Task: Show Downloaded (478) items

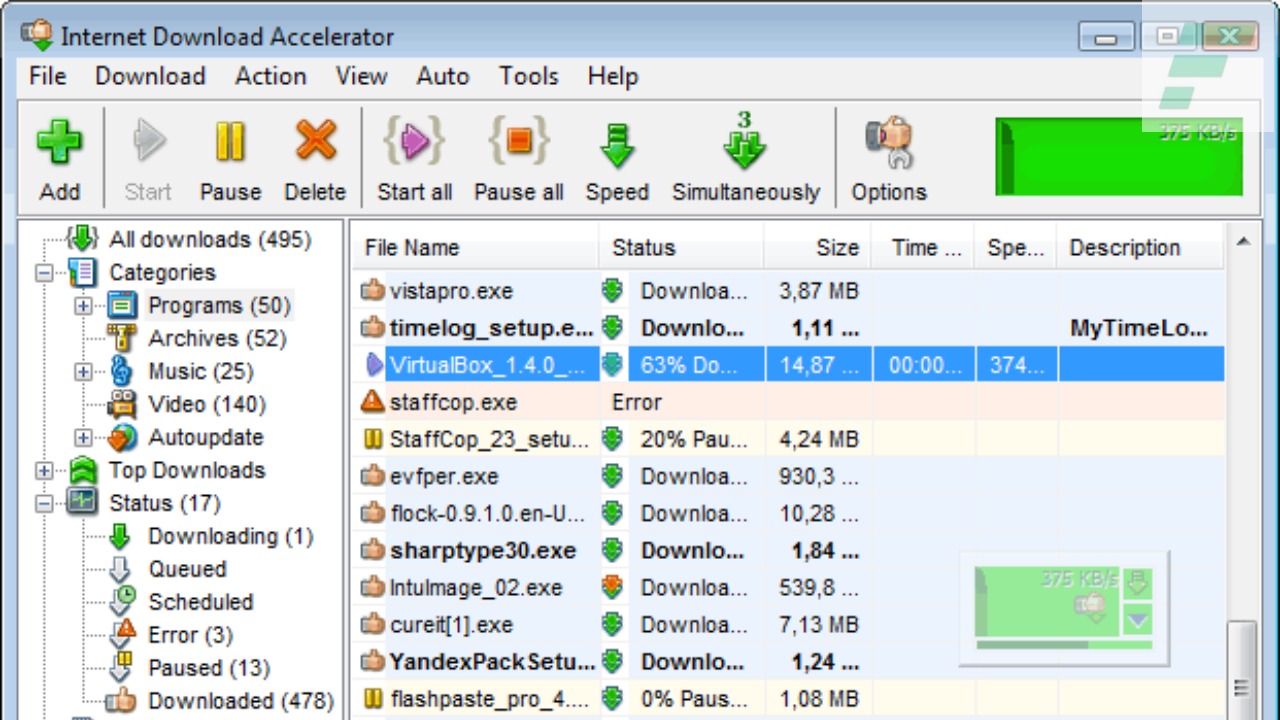Action: [x=240, y=701]
